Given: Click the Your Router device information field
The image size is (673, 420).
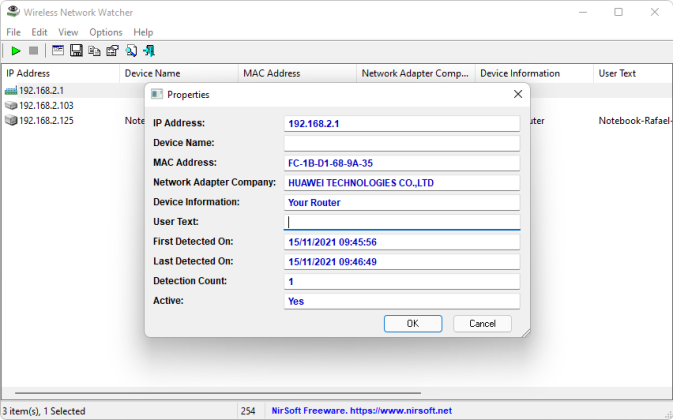Looking at the screenshot, I should coord(402,202).
